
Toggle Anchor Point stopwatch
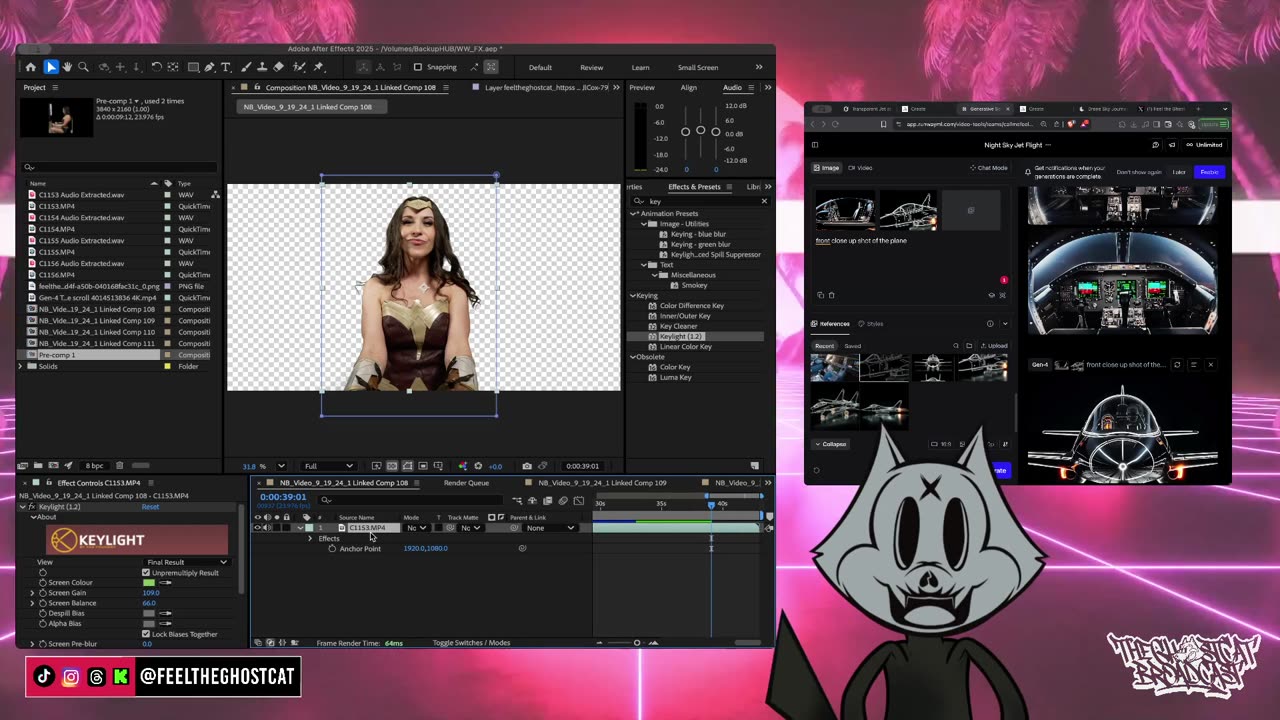pos(332,549)
